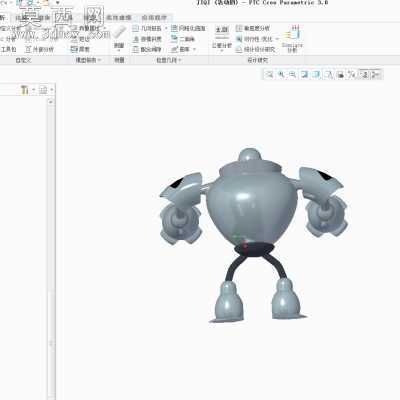This screenshot has width=400, height=400.
Task: Open saved orientations icon in graphics toolbar
Action: coord(328,75)
